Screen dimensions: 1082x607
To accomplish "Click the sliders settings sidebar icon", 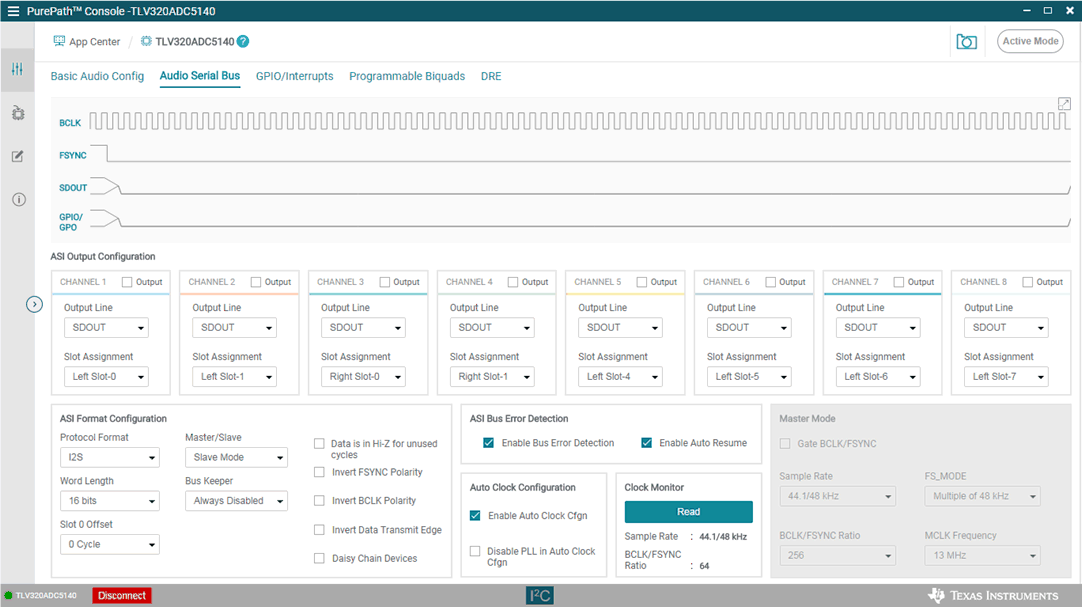I will [x=17, y=69].
